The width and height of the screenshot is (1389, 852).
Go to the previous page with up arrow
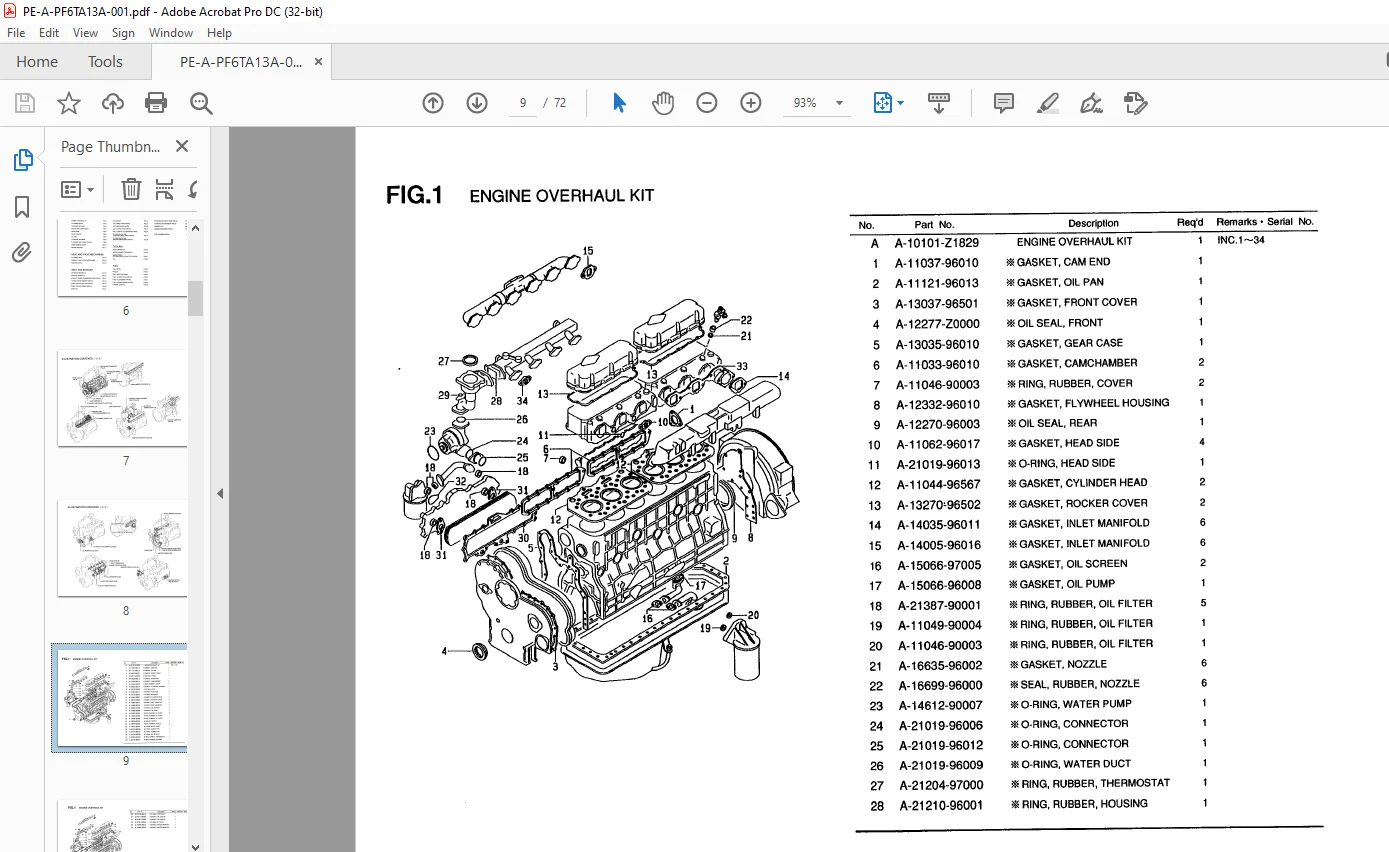point(433,103)
